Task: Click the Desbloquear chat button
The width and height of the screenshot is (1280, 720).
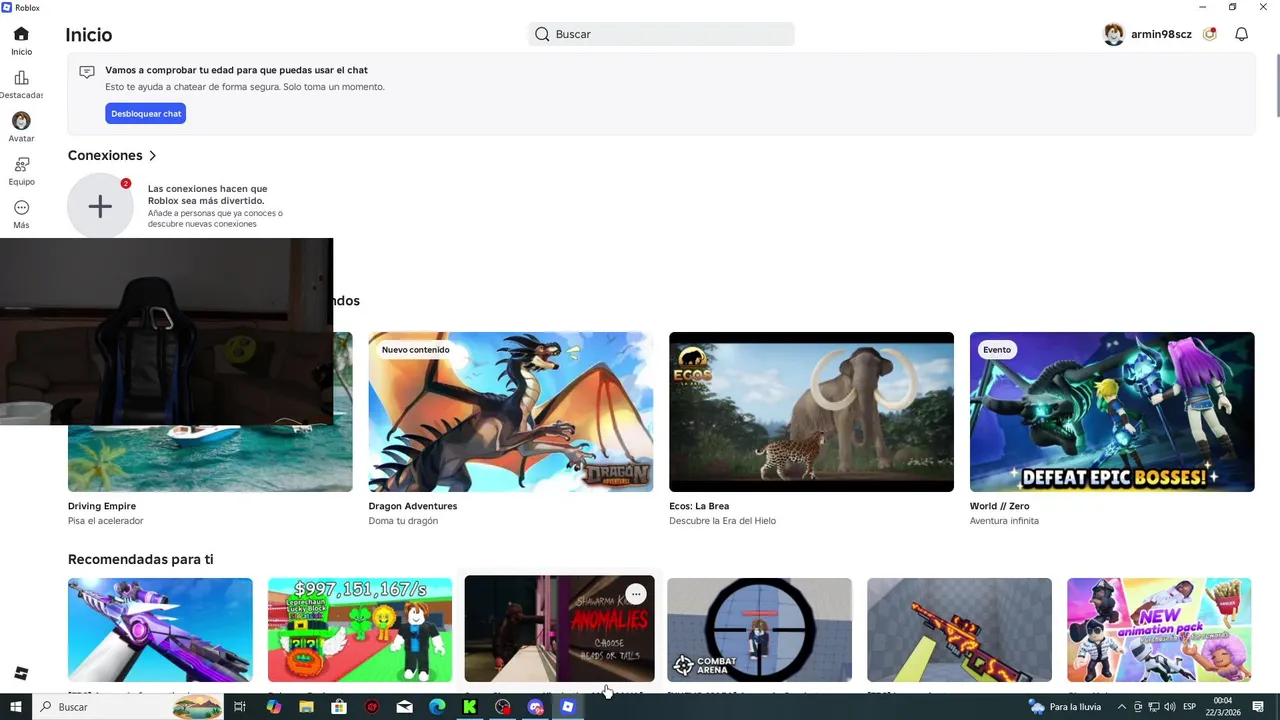Action: coord(146,114)
